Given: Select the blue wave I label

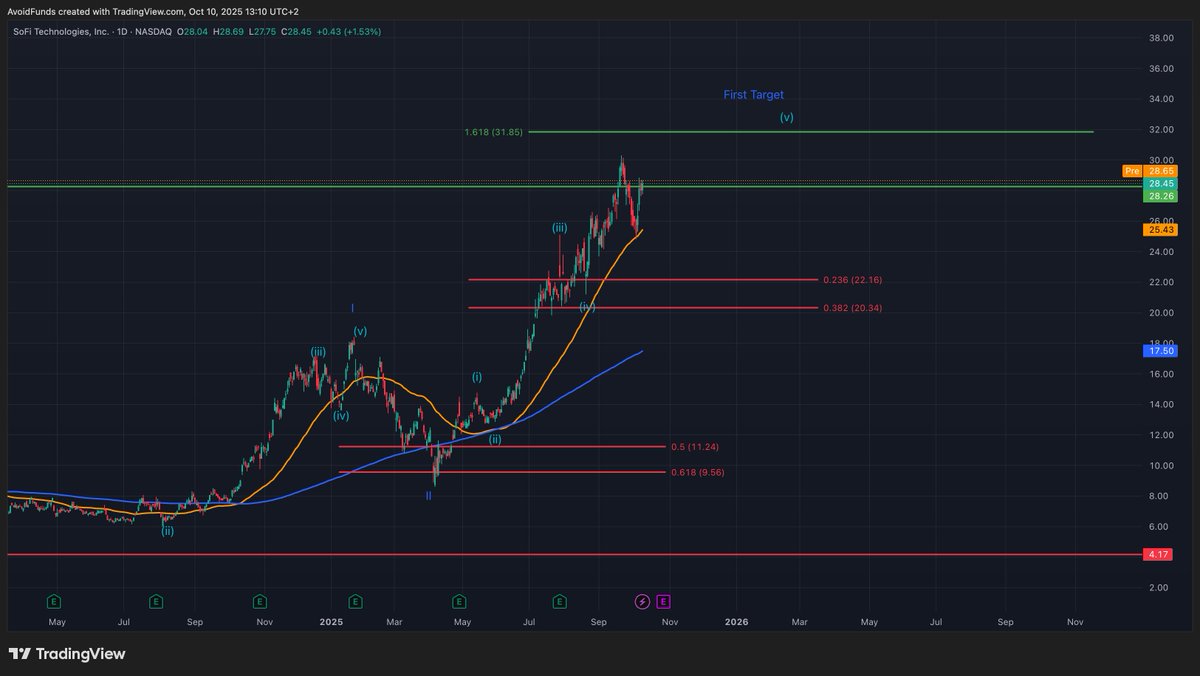Looking at the screenshot, I should (352, 308).
